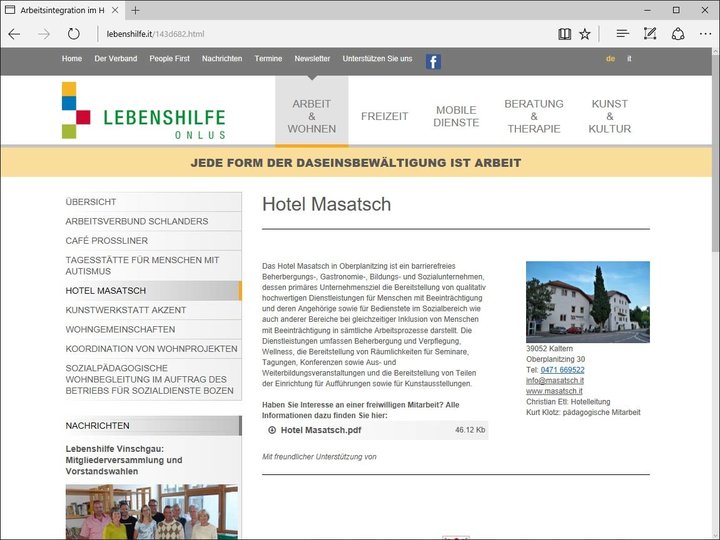Click the browser forward arrow
The width and height of the screenshot is (720, 540).
pos(44,34)
